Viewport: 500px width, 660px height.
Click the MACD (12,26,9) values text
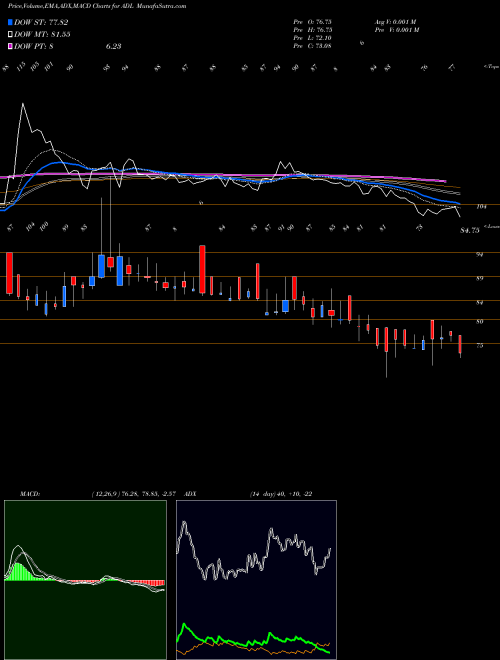[x=133, y=494]
